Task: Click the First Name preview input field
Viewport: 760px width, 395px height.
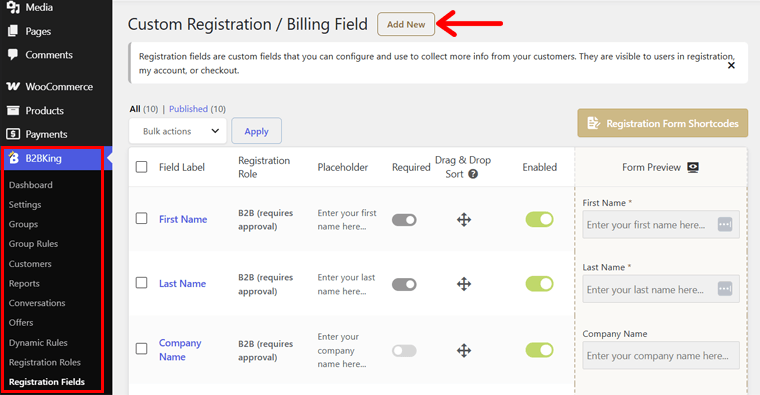Action: [x=661, y=224]
